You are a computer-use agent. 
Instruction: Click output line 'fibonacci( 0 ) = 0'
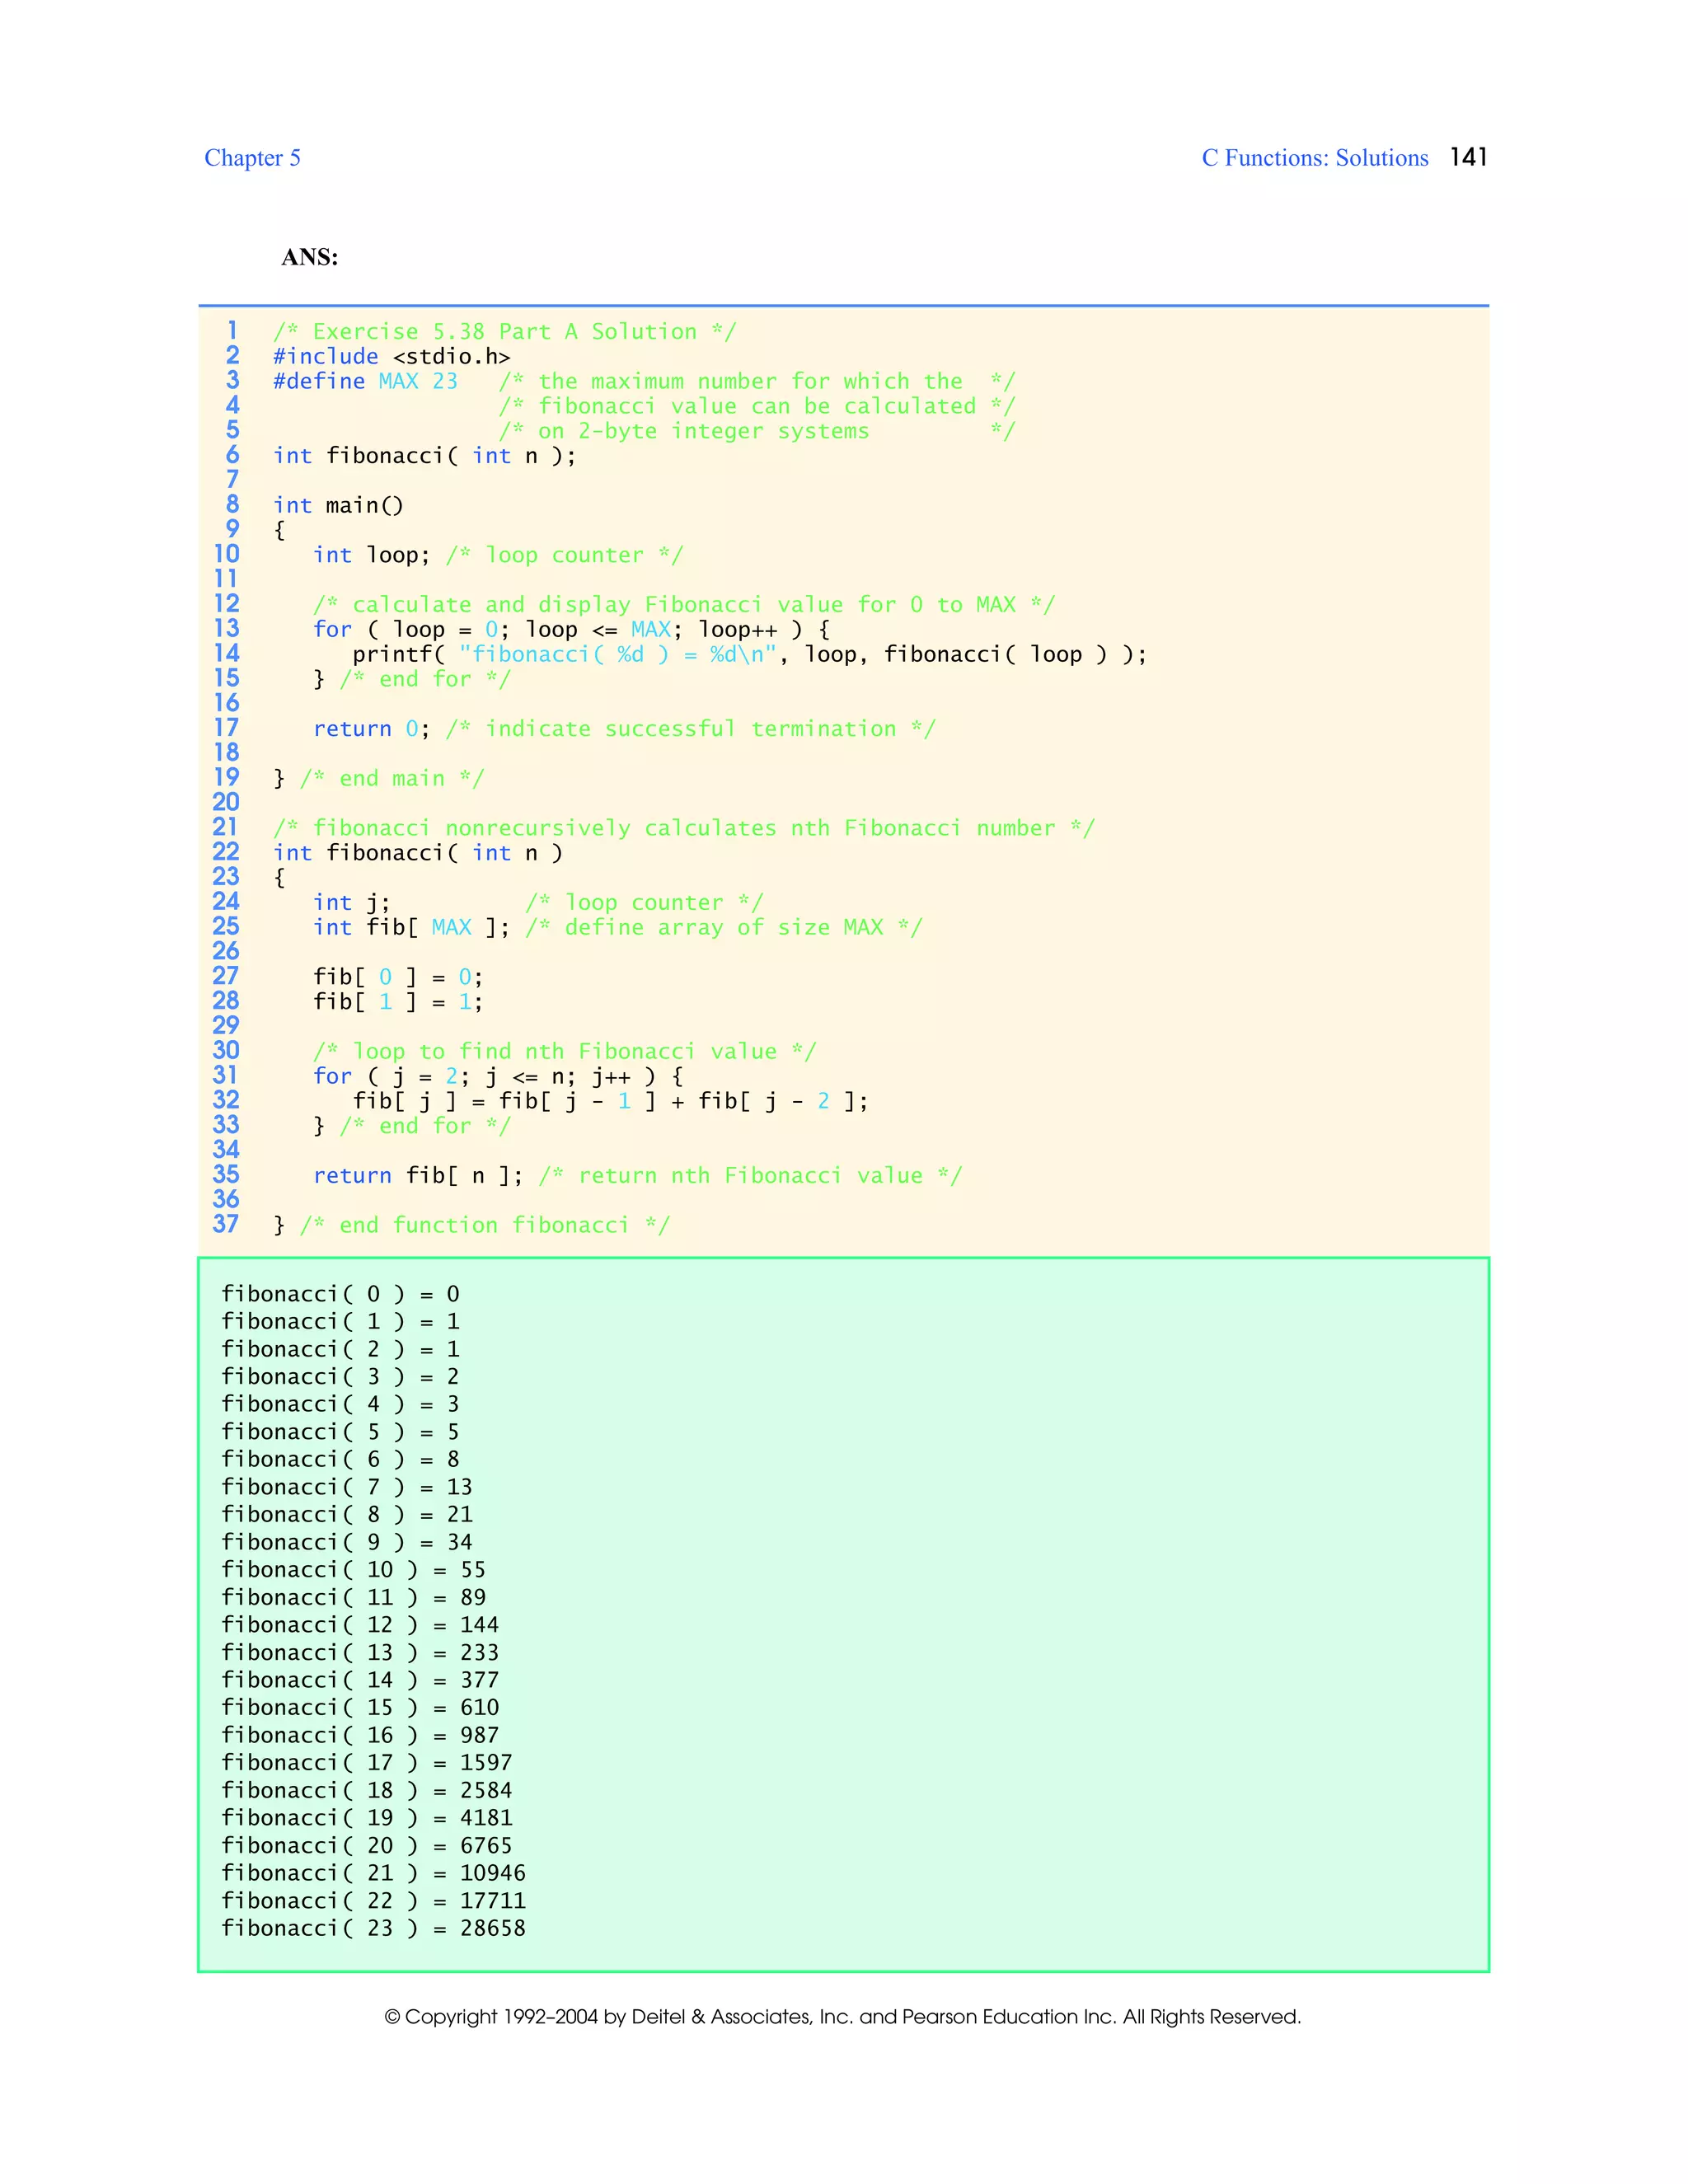(x=340, y=1294)
